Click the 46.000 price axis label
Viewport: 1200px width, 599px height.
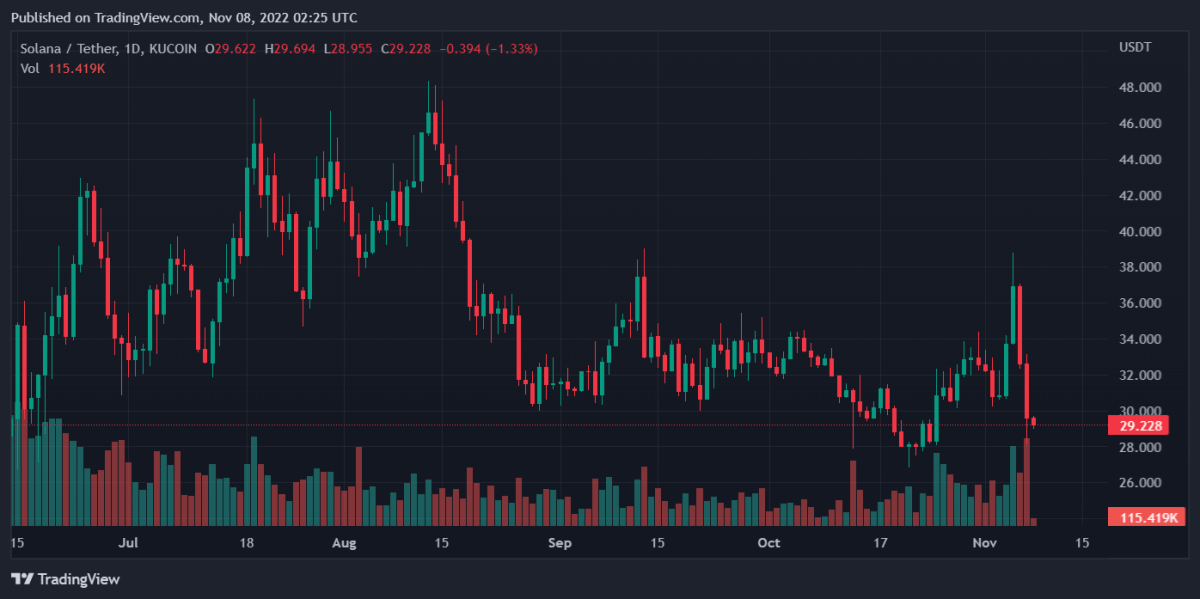pos(1140,123)
